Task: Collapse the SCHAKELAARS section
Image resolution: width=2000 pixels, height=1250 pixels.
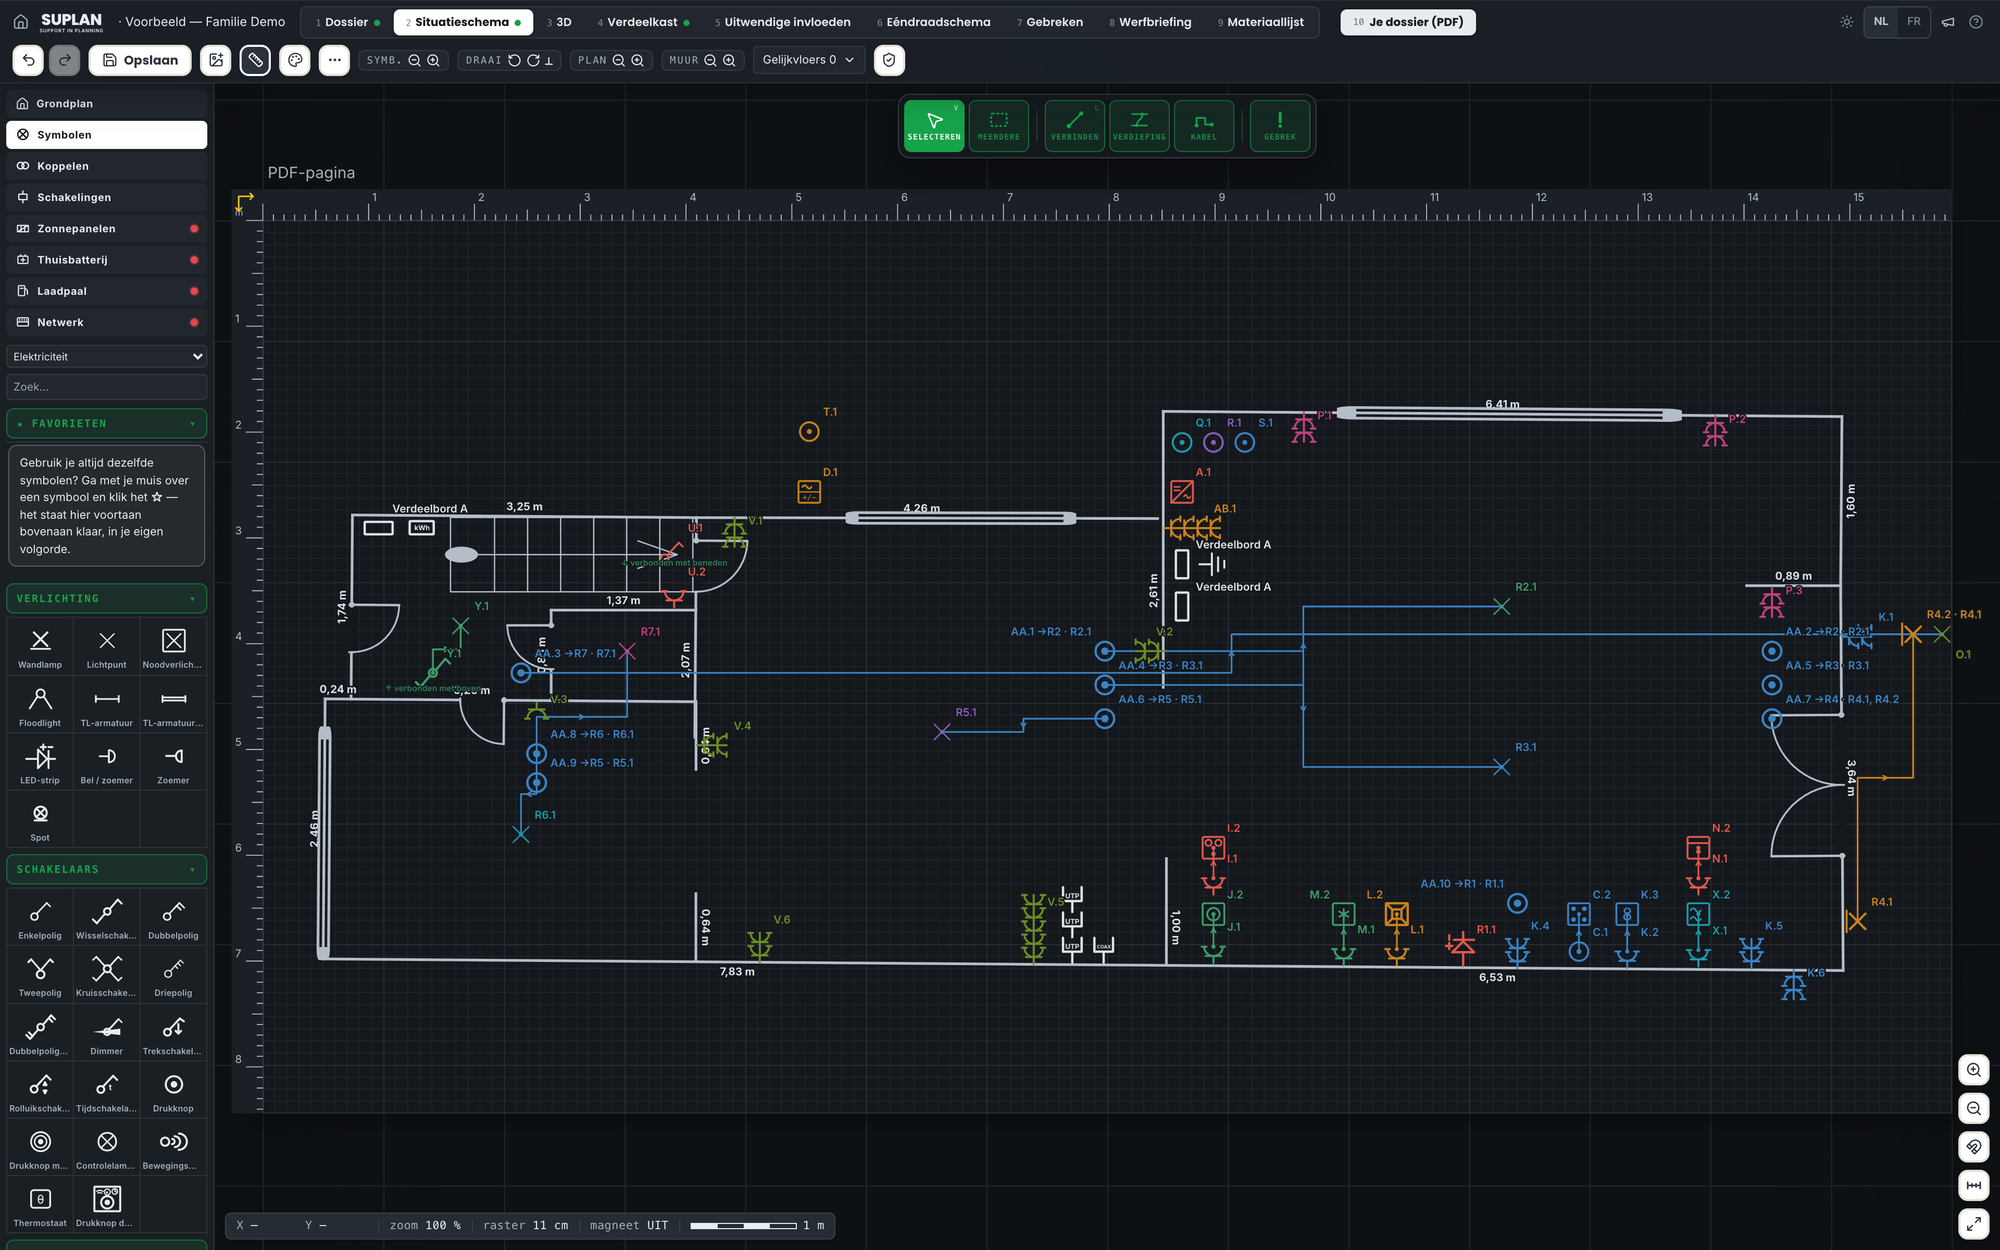Action: [x=107, y=870]
